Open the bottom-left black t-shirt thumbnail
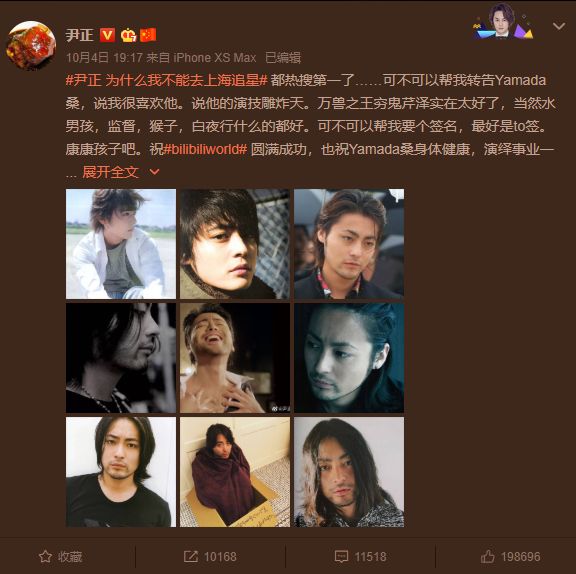 (x=121, y=472)
